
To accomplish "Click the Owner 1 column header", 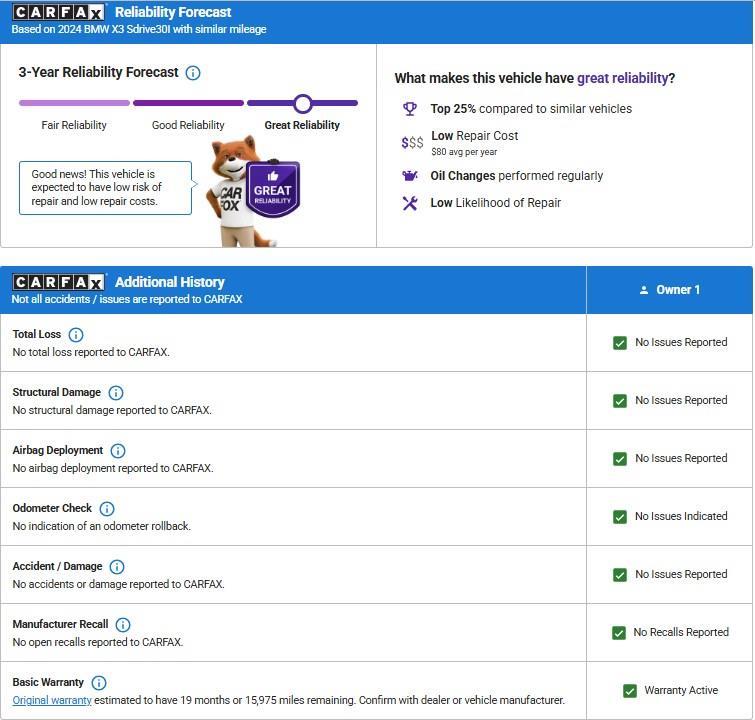I will pos(669,290).
